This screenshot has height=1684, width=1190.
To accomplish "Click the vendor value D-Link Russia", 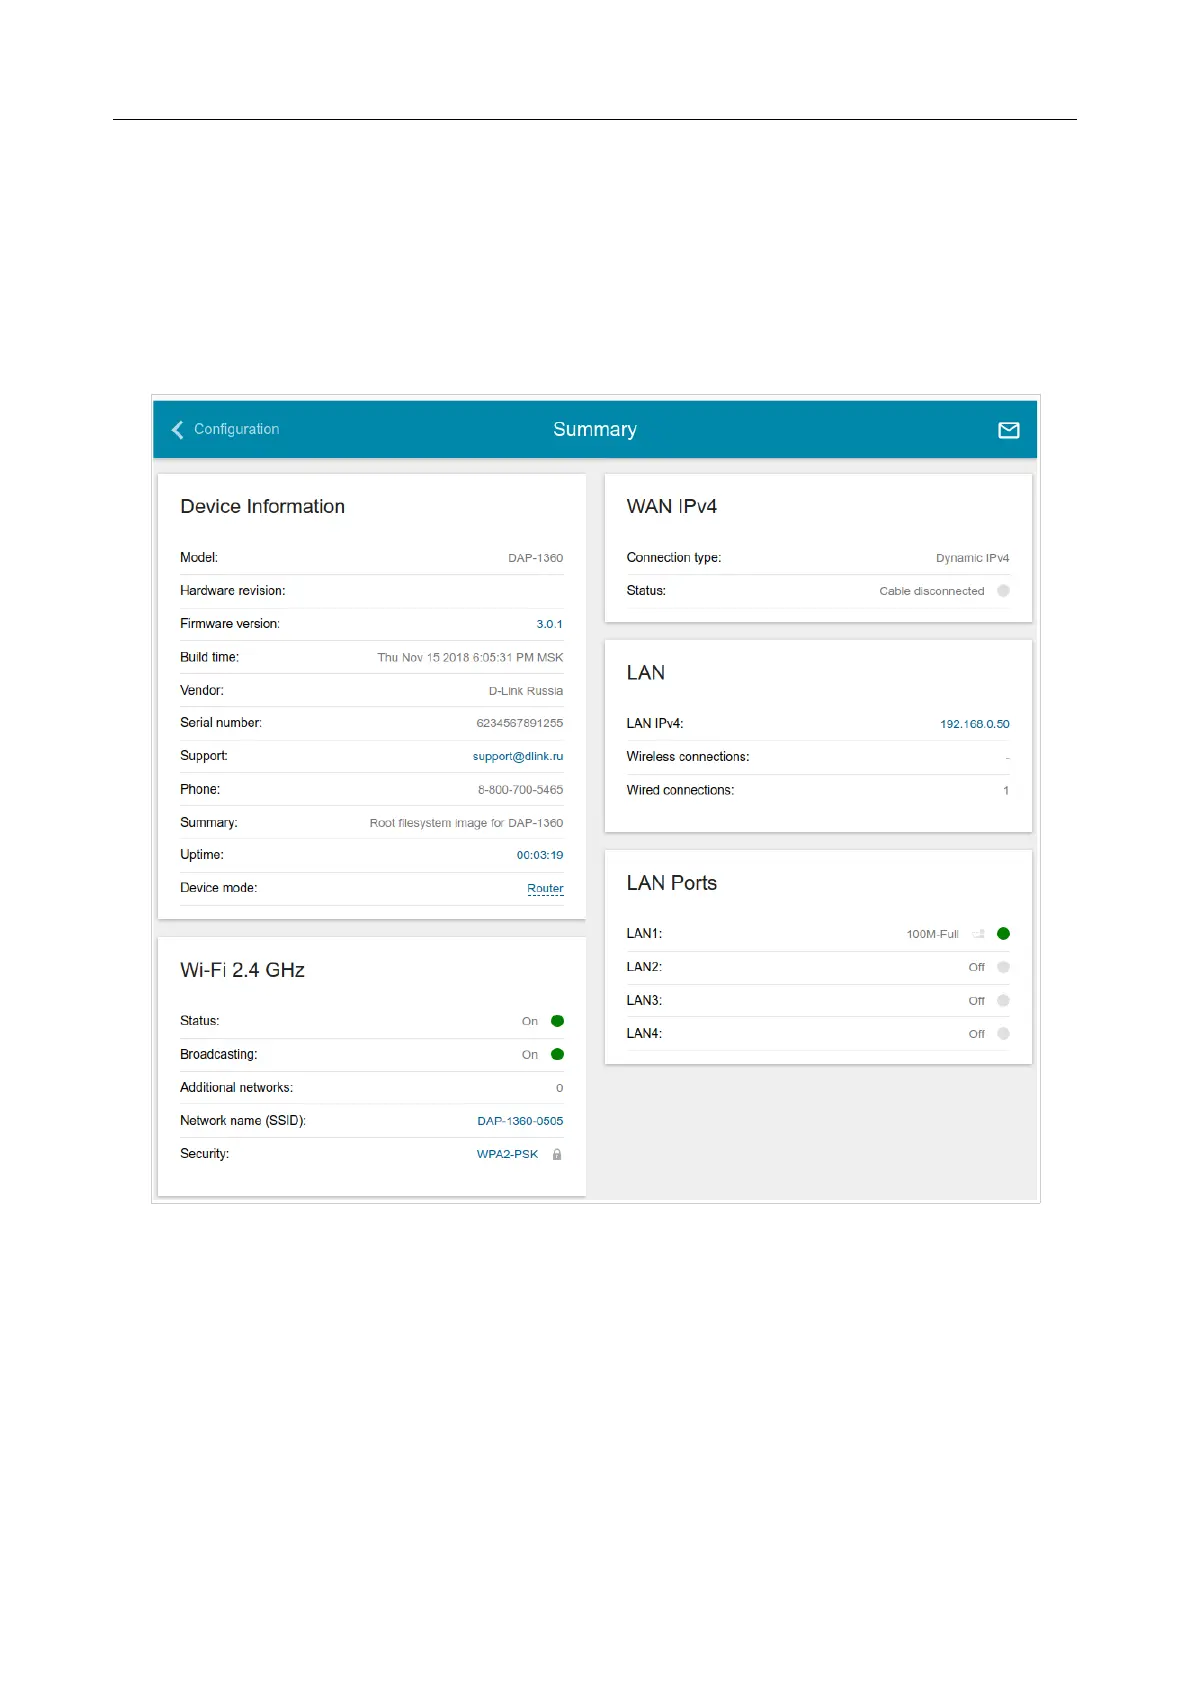I will pos(526,691).
